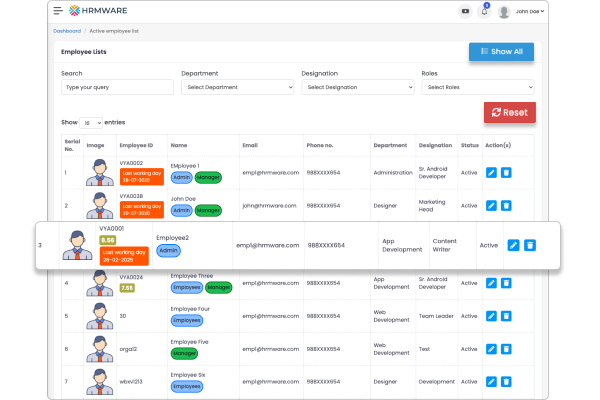Edit Employee 1 record with the pencil icon
Image resolution: width=600 pixels, height=400 pixels.
click(491, 172)
